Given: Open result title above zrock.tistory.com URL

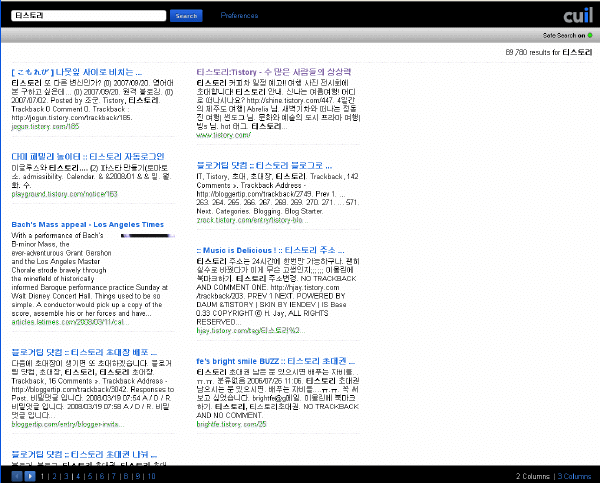Looking at the screenshot, I should tap(264, 165).
